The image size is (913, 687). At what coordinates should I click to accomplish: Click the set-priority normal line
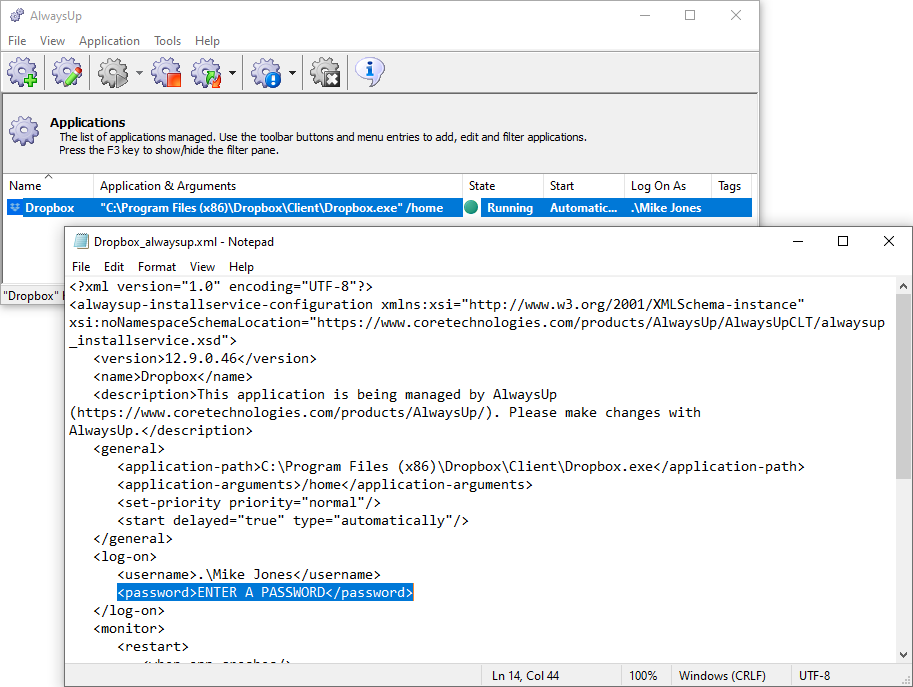[249, 503]
